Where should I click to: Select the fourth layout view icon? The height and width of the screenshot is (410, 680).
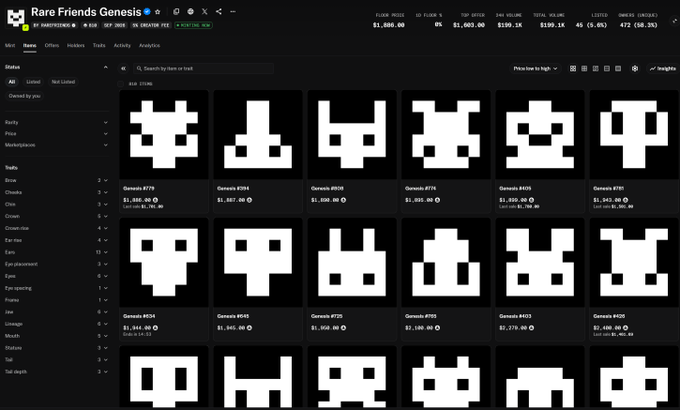[x=607, y=69]
